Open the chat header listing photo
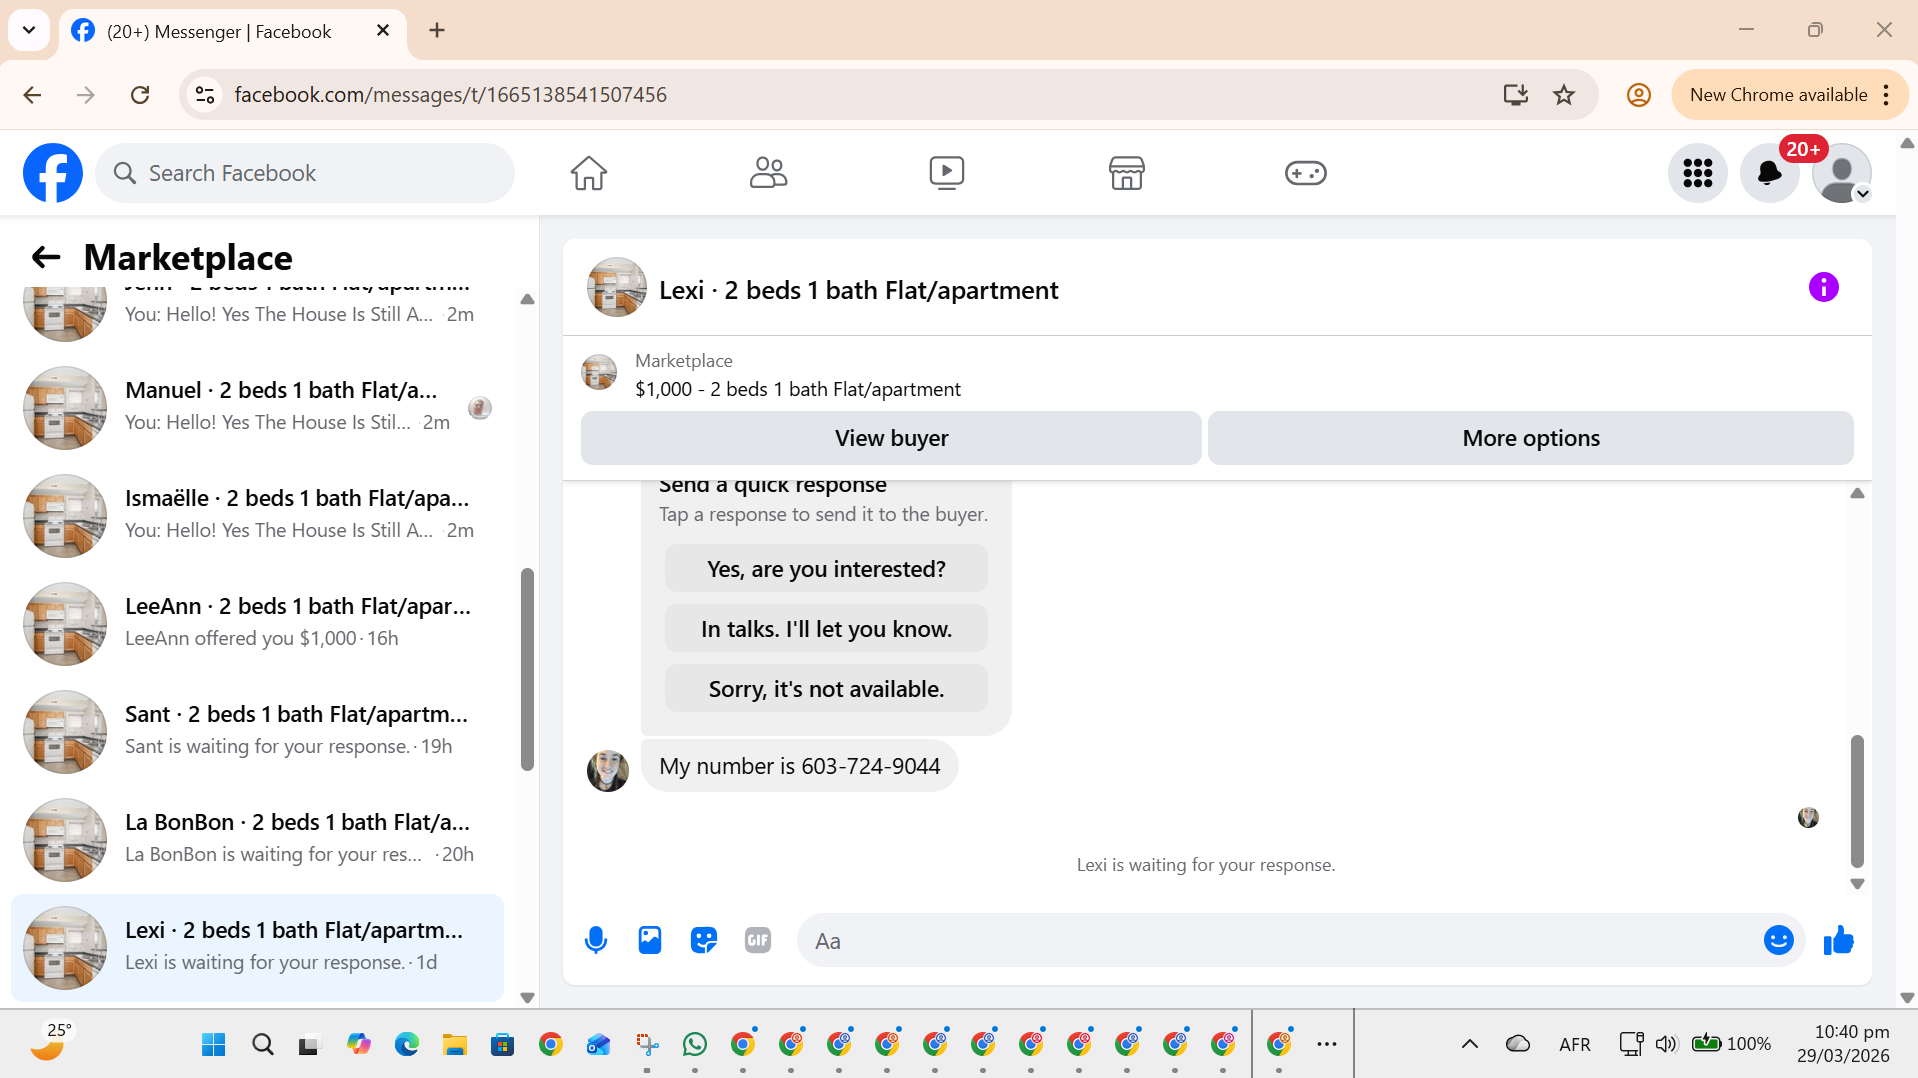Image resolution: width=1918 pixels, height=1078 pixels. [x=617, y=288]
